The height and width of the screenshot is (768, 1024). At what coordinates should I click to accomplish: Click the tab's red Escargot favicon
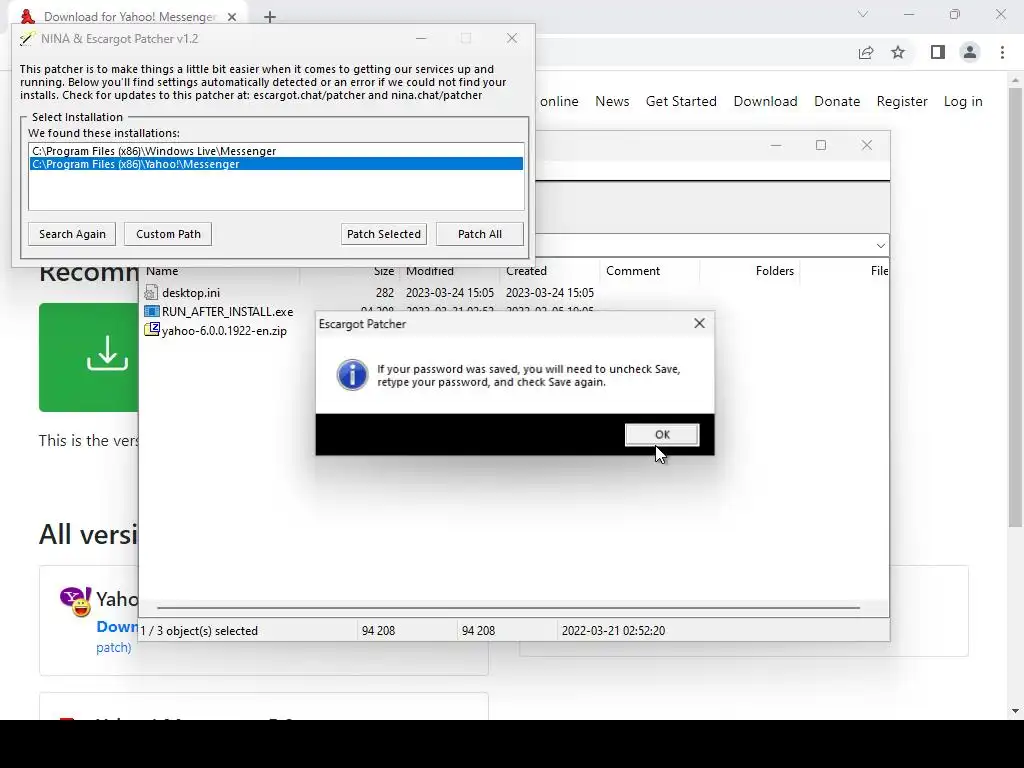pos(27,17)
